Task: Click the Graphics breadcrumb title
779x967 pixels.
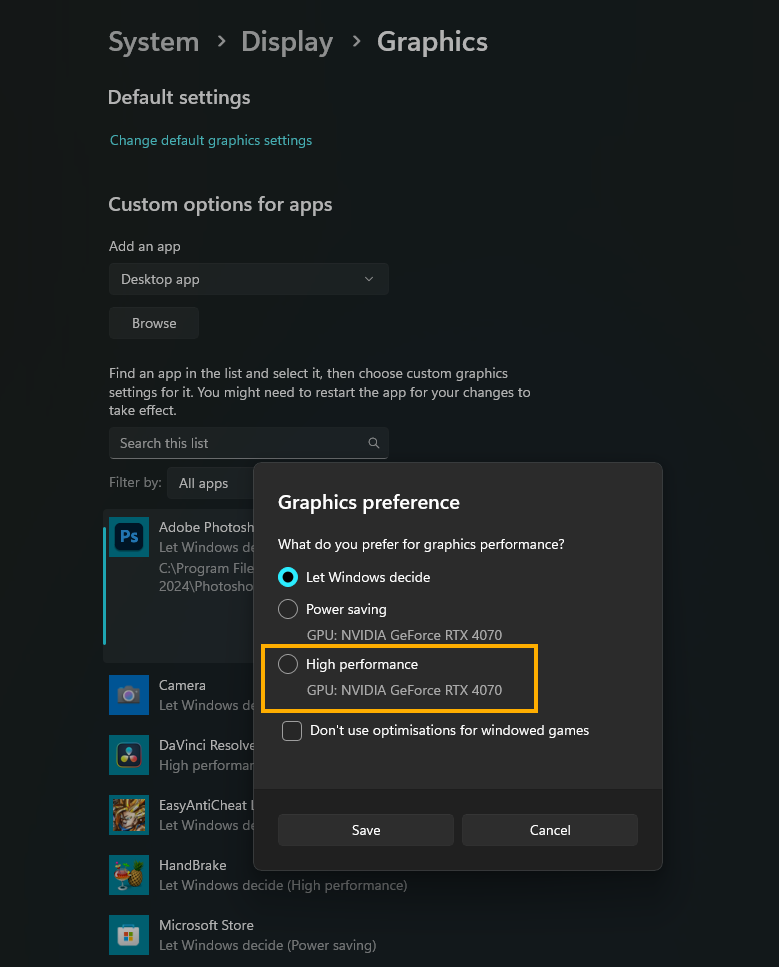Action: click(x=432, y=42)
